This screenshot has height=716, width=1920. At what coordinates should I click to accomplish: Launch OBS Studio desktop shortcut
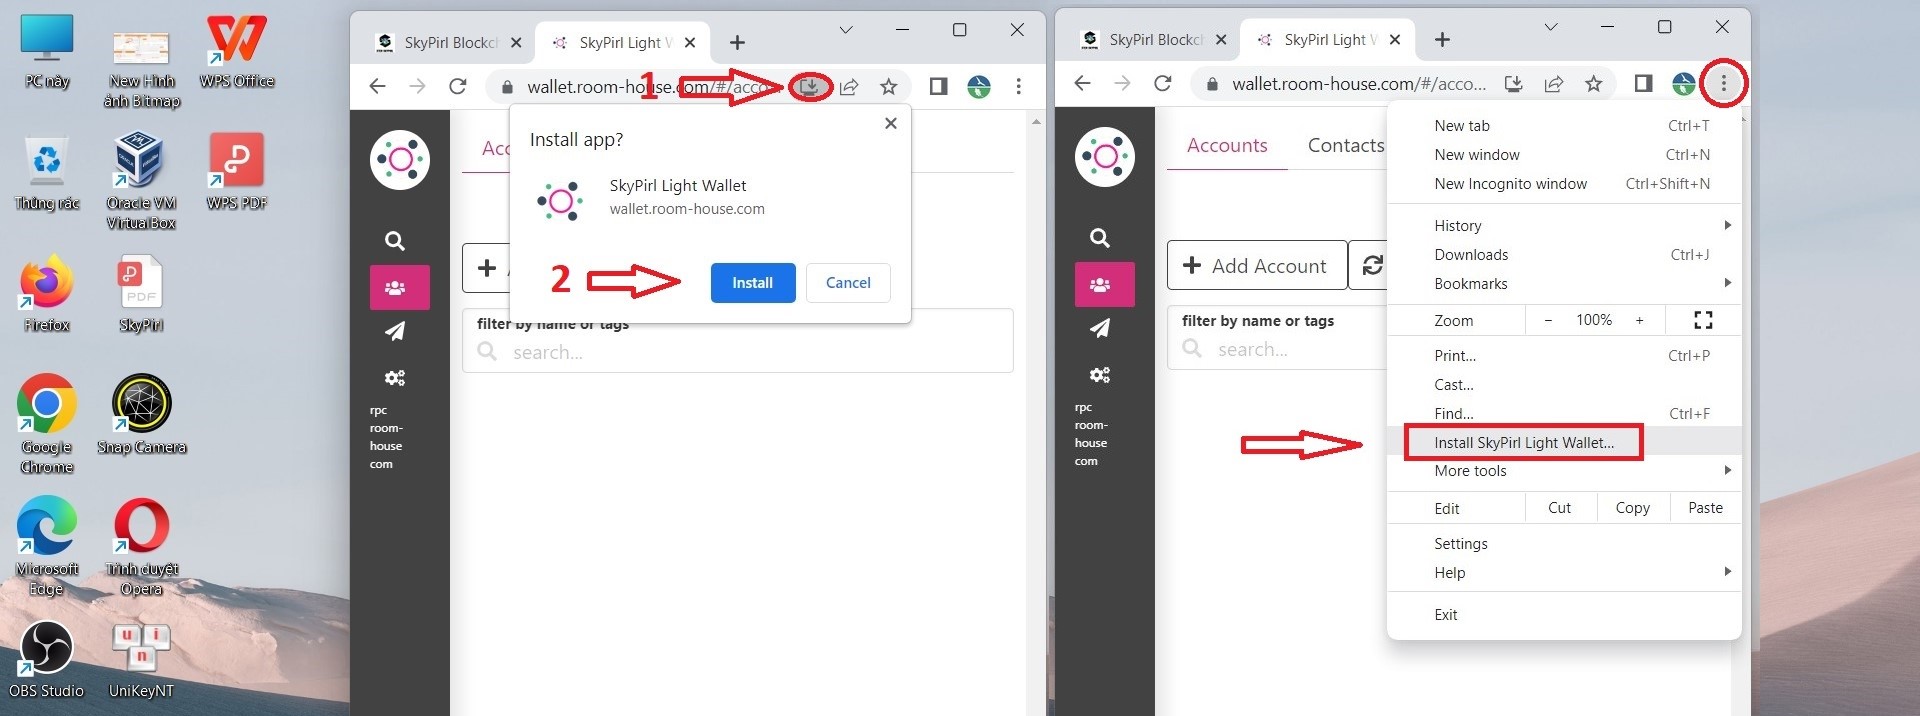[x=47, y=660]
